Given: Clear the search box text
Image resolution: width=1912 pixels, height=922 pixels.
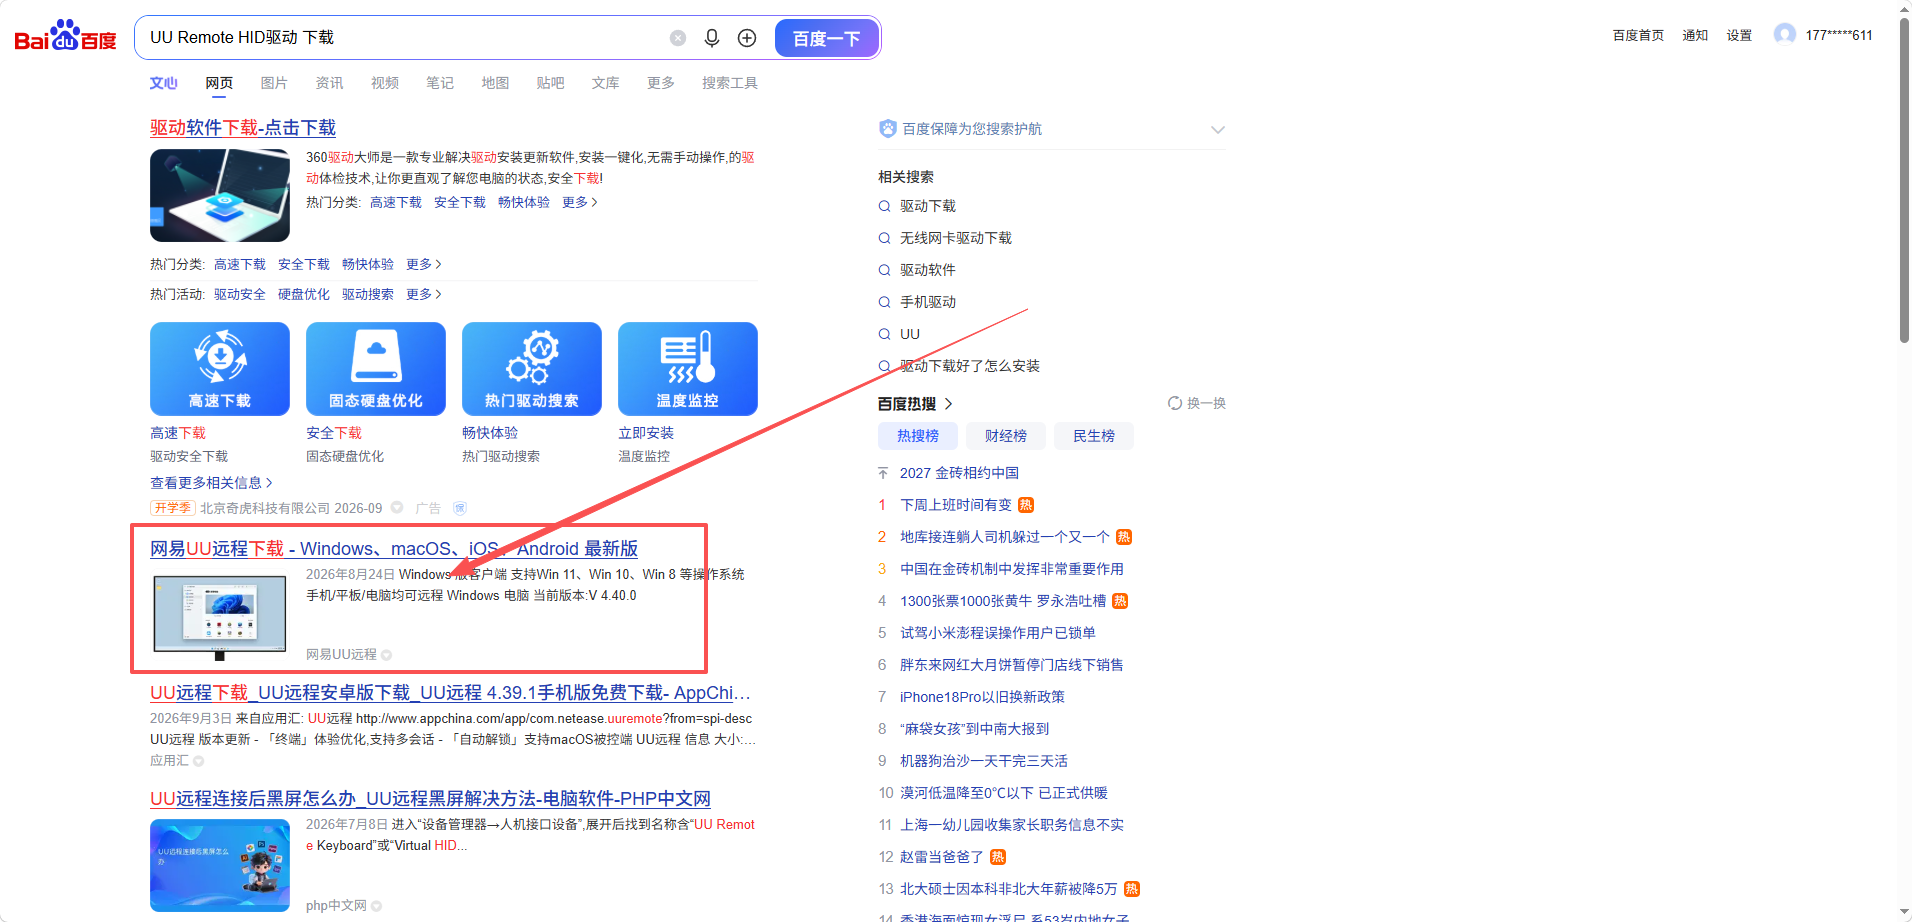Looking at the screenshot, I should (678, 38).
